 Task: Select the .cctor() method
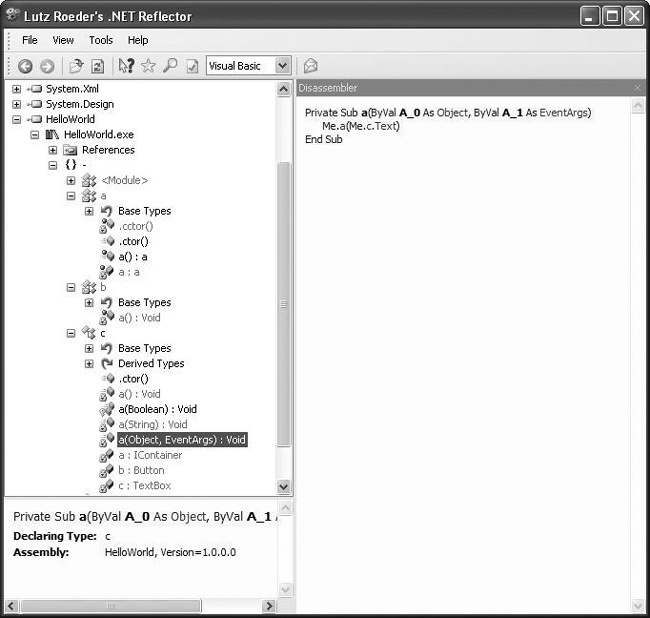coord(136,226)
